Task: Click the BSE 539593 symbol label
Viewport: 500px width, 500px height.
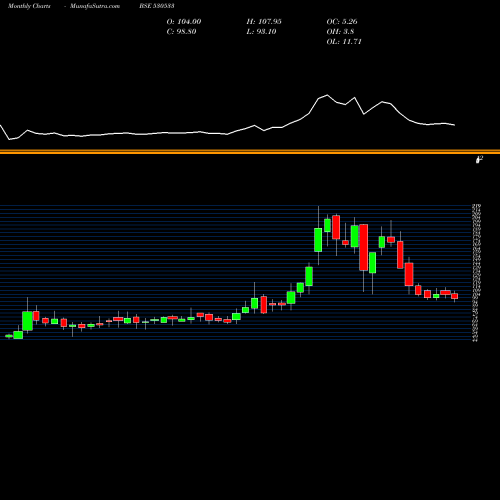Action: click(x=157, y=6)
